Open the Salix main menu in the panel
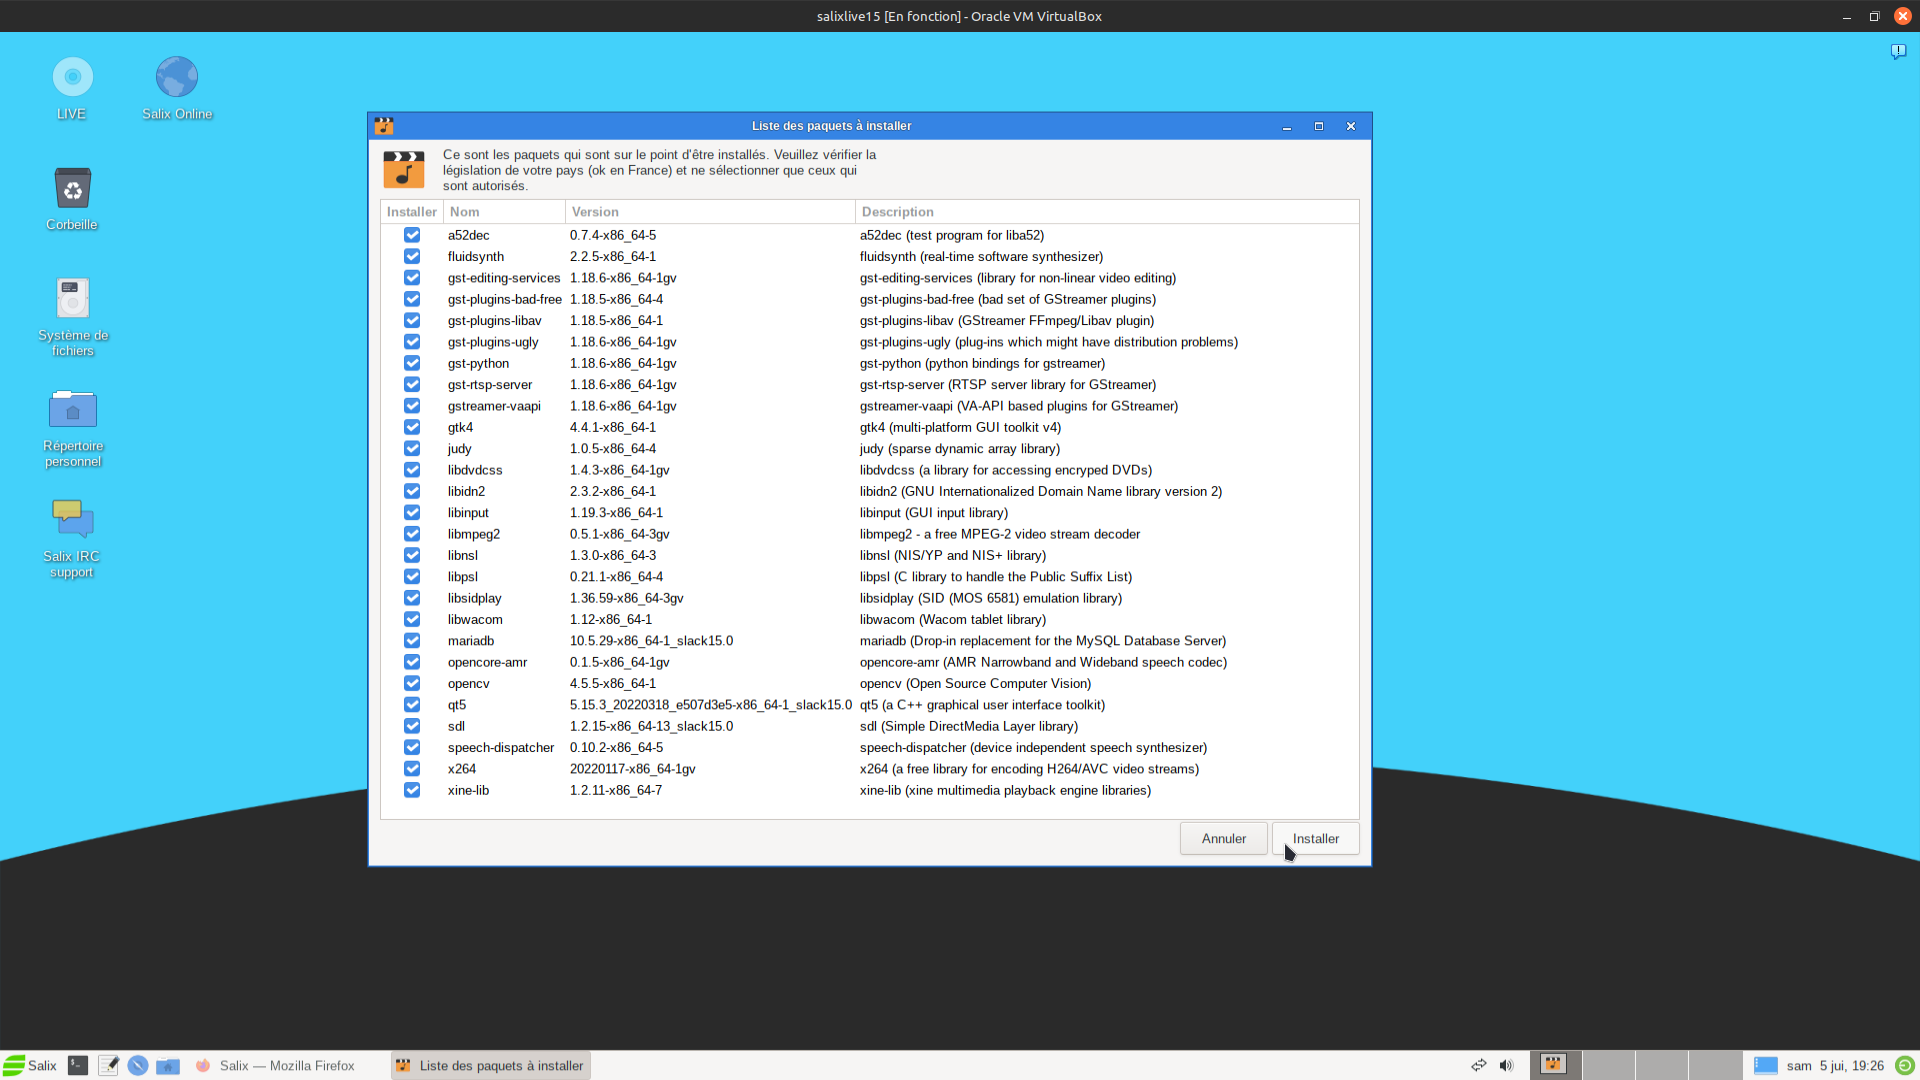This screenshot has width=1920, height=1080. 30,1066
